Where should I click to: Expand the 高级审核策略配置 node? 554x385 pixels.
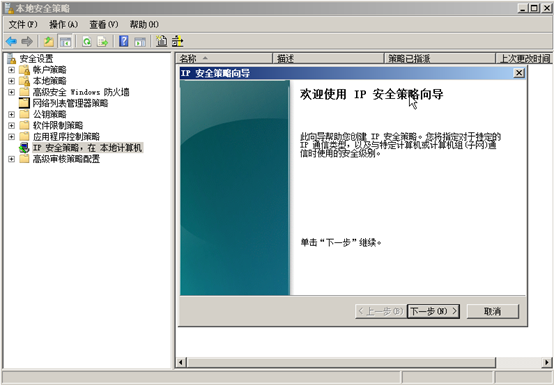coord(11,159)
